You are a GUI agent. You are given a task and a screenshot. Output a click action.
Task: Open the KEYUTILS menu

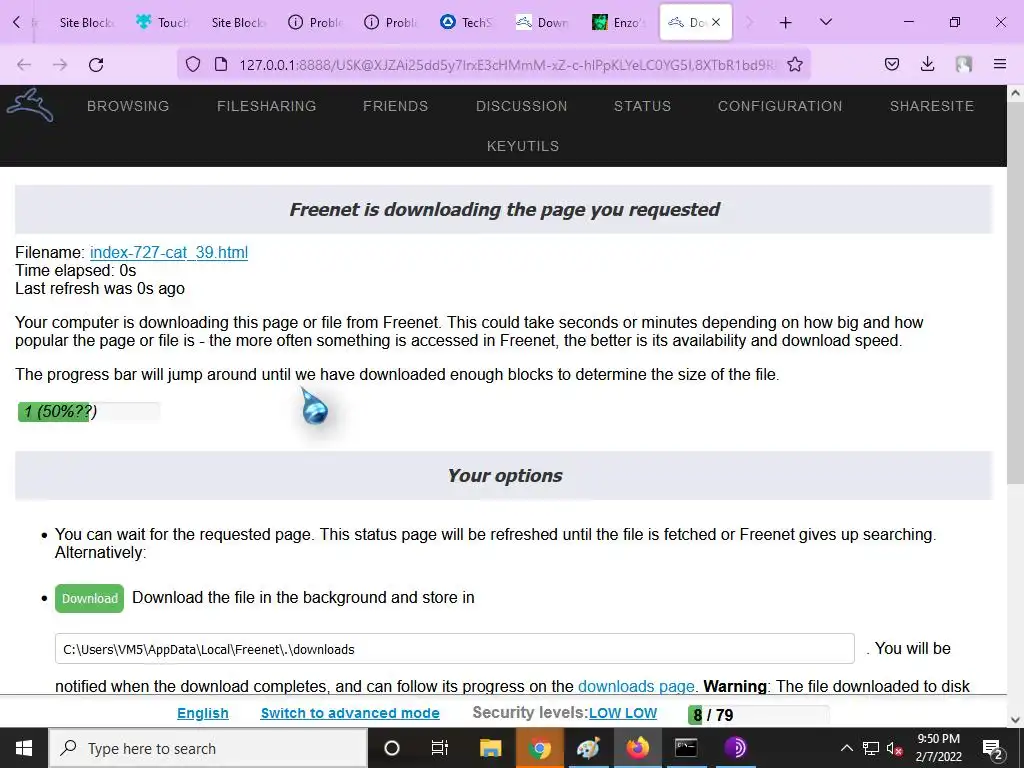[x=523, y=146]
